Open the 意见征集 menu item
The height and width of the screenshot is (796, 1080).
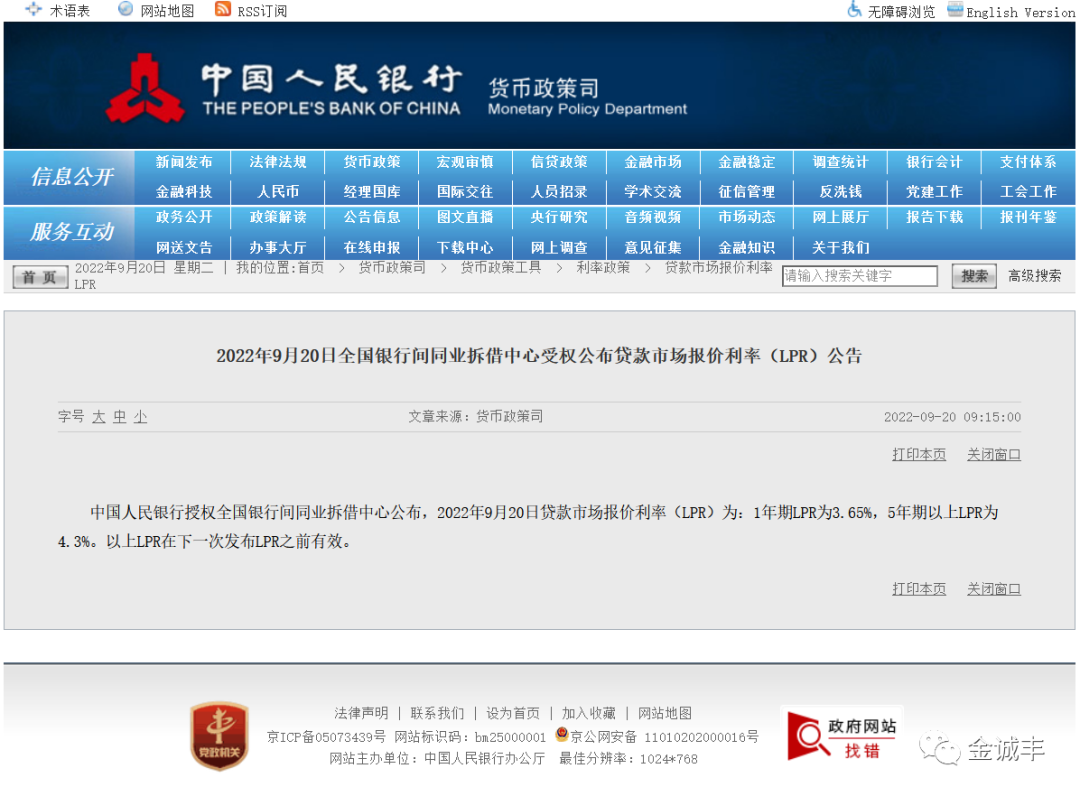653,248
